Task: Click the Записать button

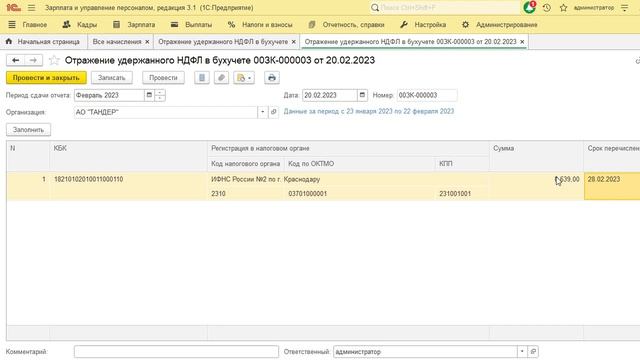Action: point(111,78)
